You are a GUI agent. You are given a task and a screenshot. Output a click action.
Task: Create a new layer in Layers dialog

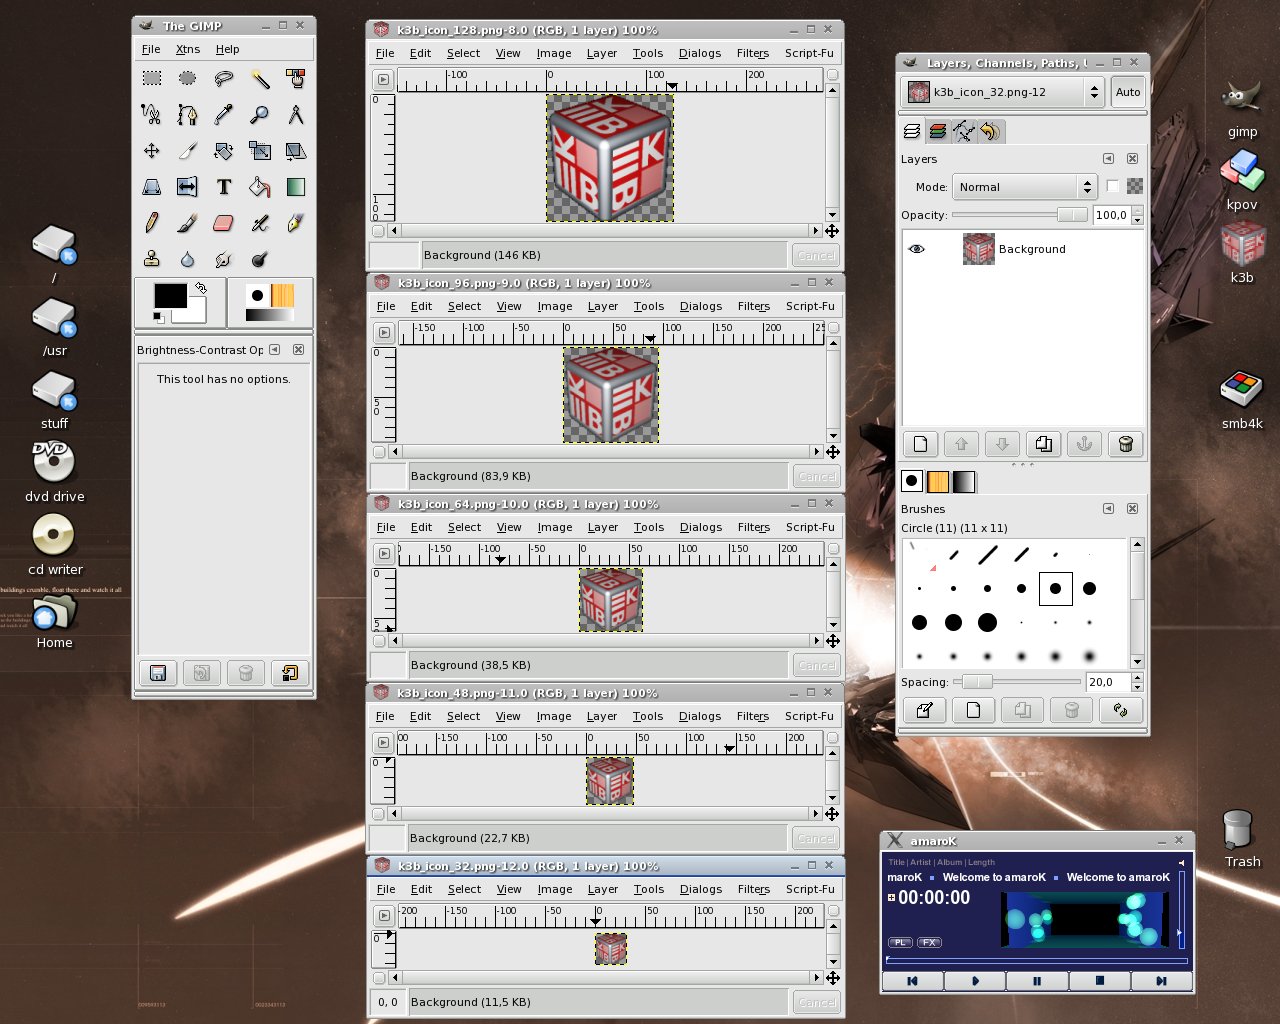pyautogui.click(x=920, y=444)
